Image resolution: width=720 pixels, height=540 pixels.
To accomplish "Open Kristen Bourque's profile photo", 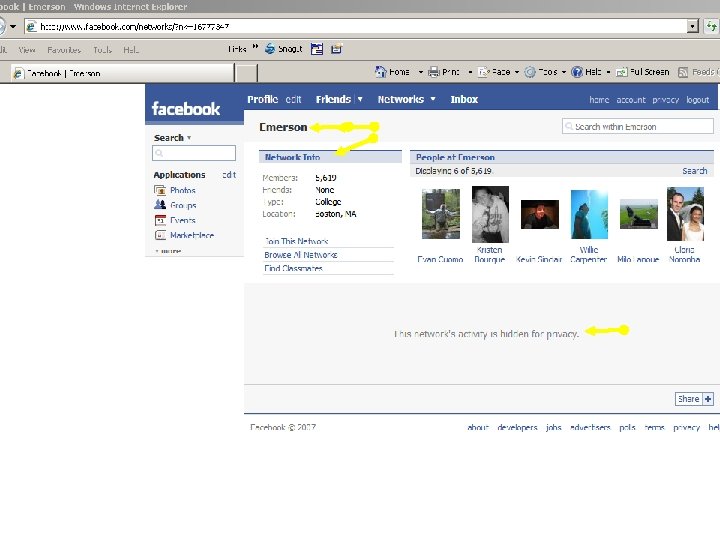I will pyautogui.click(x=490, y=214).
